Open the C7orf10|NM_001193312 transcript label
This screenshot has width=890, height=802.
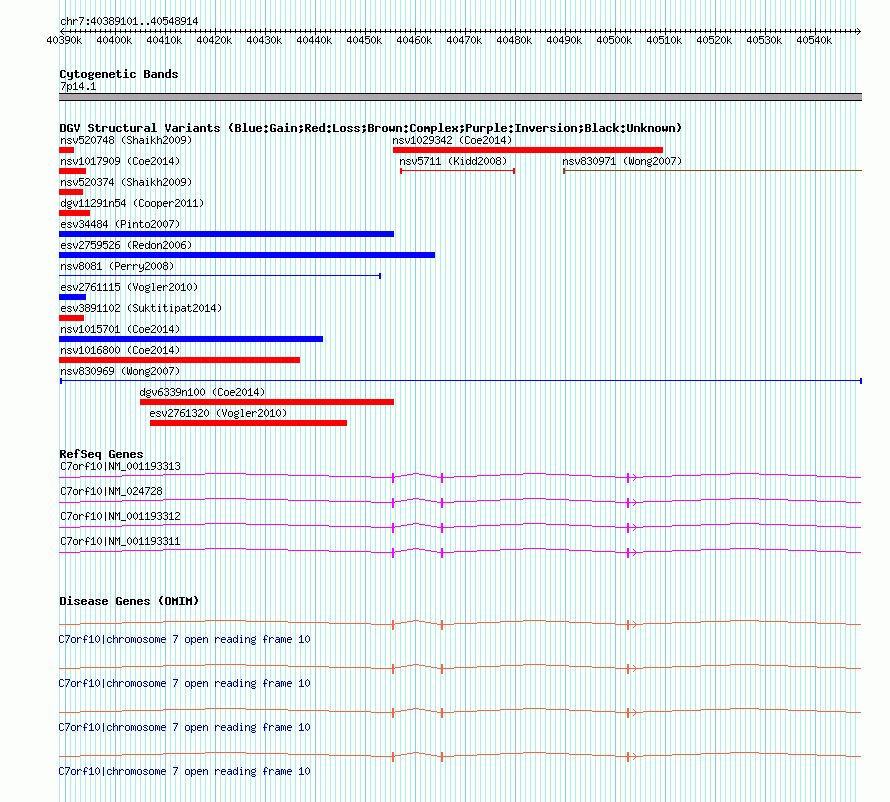[x=120, y=517]
